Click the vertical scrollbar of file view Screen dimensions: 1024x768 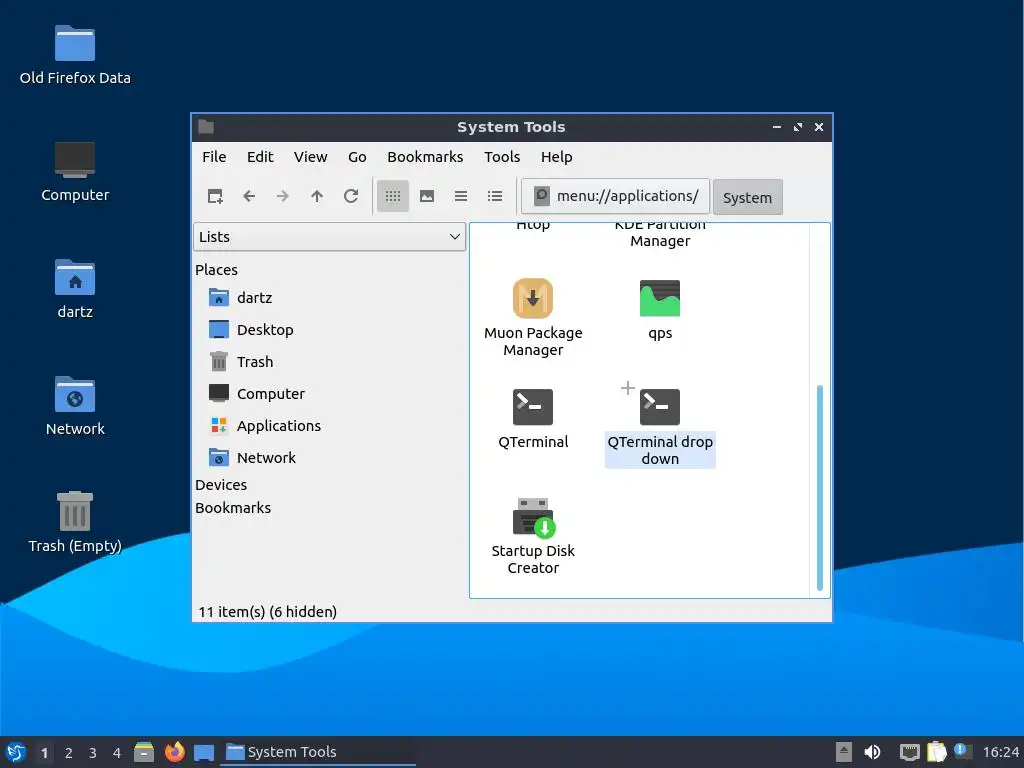coord(820,488)
